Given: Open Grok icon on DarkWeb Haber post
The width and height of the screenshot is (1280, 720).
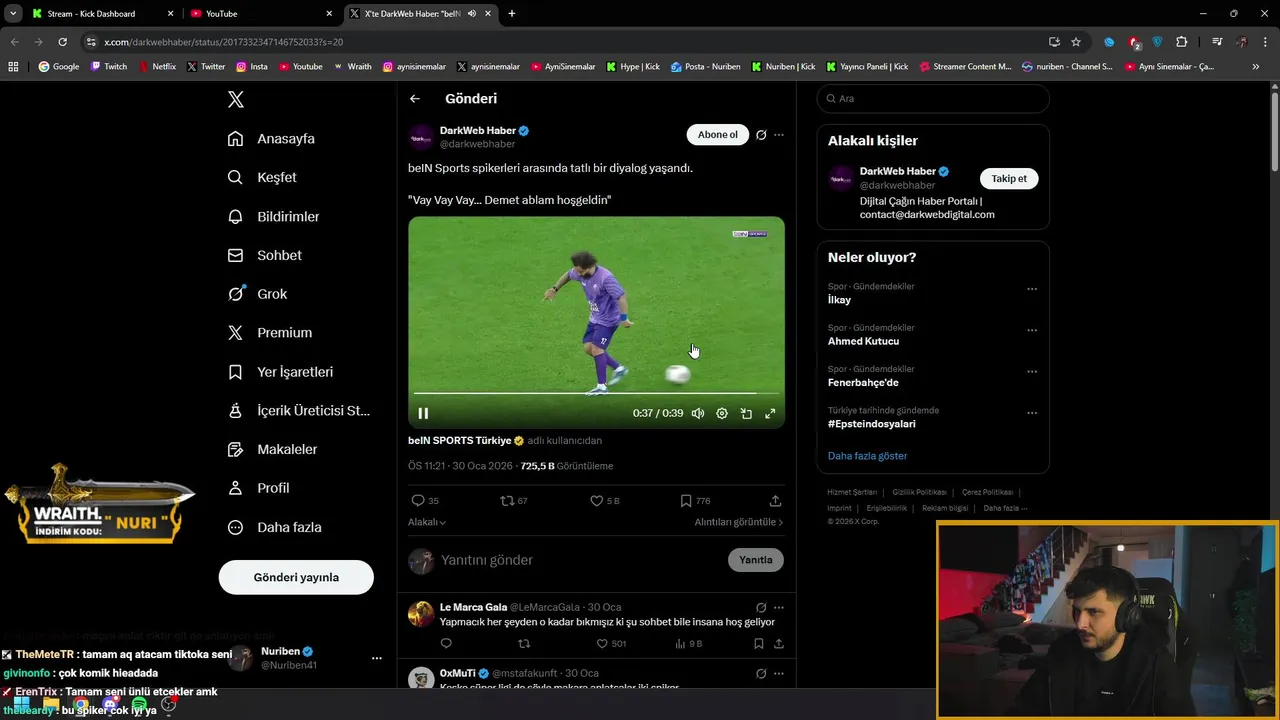Looking at the screenshot, I should (x=761, y=135).
